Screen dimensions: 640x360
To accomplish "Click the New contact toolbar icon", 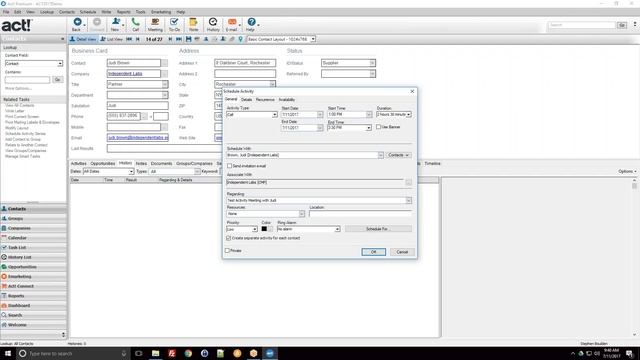I will pos(115,24).
